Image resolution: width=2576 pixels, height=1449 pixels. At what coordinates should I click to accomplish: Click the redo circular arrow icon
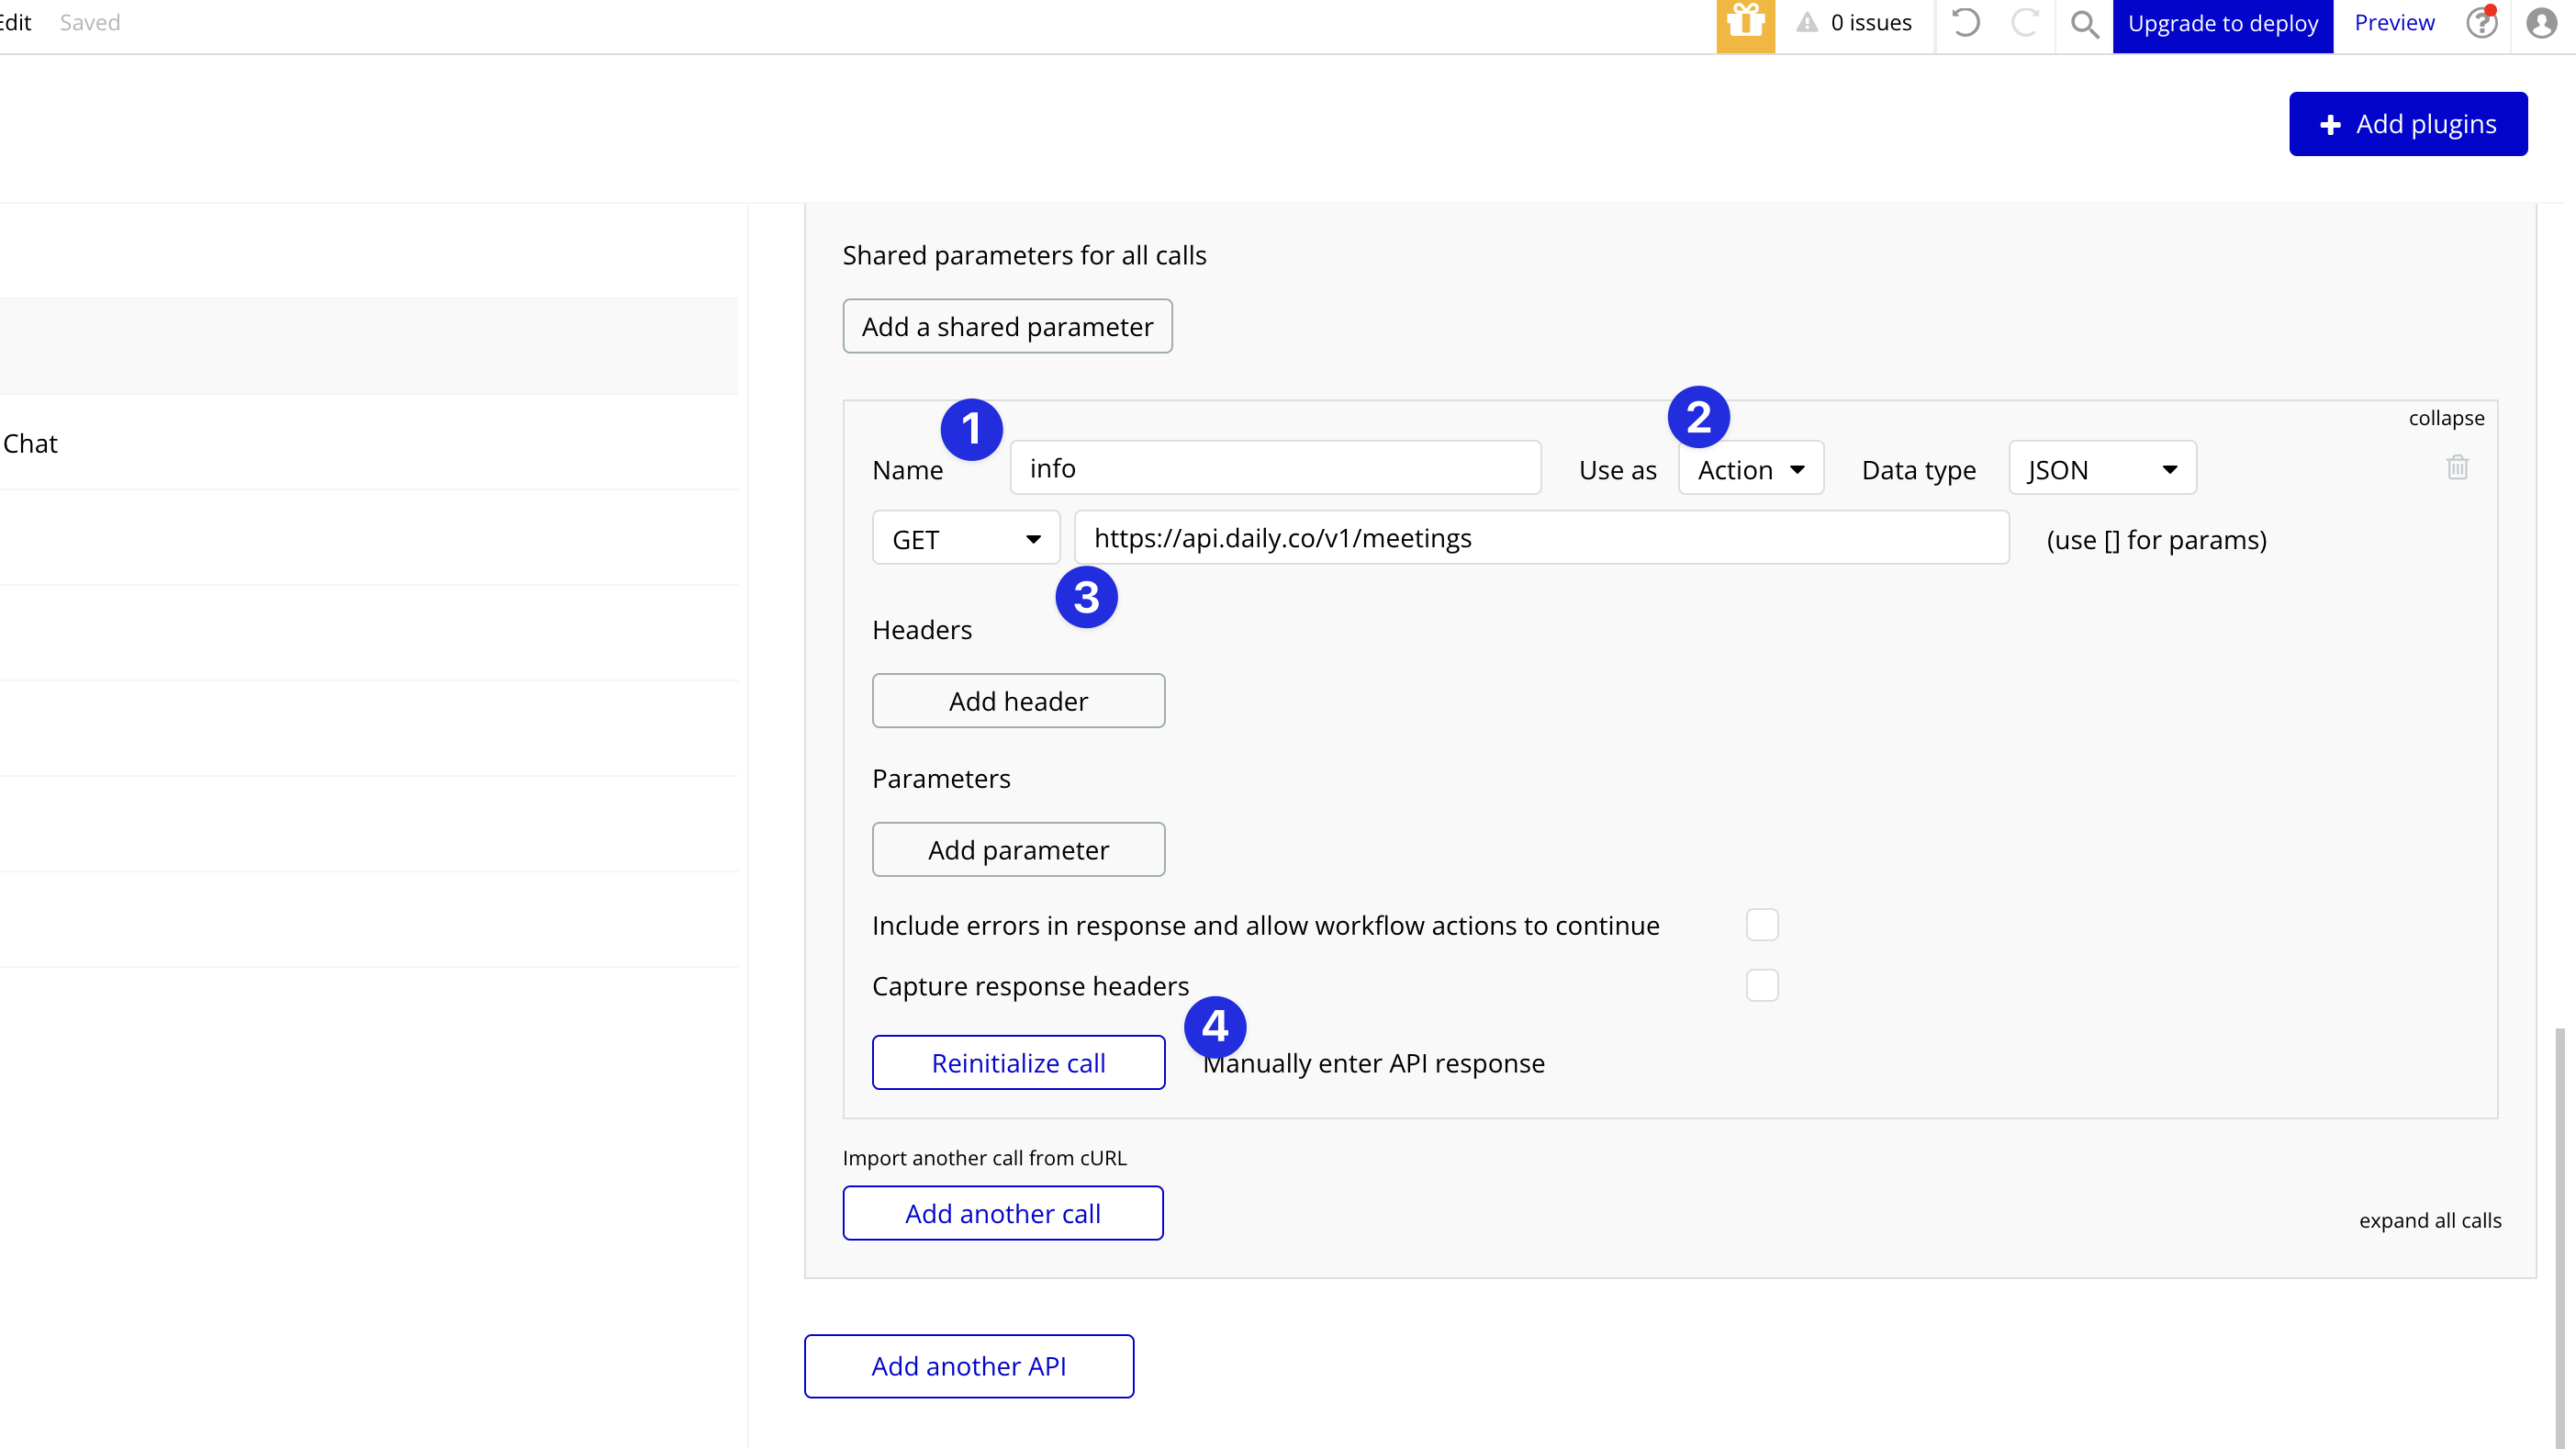click(x=2026, y=23)
